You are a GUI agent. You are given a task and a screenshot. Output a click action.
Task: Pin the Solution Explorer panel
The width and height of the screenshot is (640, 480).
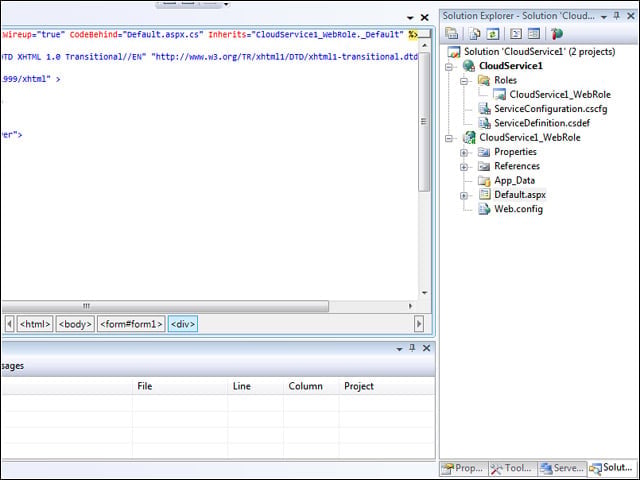(617, 16)
